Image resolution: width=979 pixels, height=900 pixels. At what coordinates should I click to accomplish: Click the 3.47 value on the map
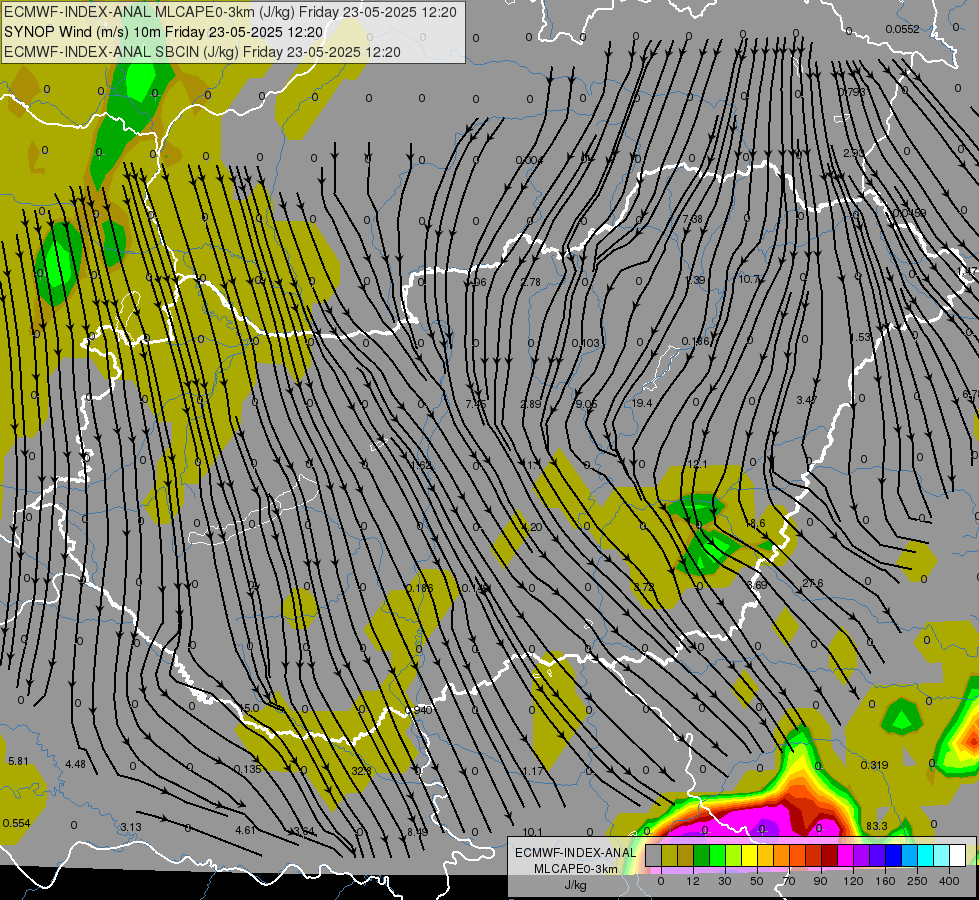tap(807, 400)
